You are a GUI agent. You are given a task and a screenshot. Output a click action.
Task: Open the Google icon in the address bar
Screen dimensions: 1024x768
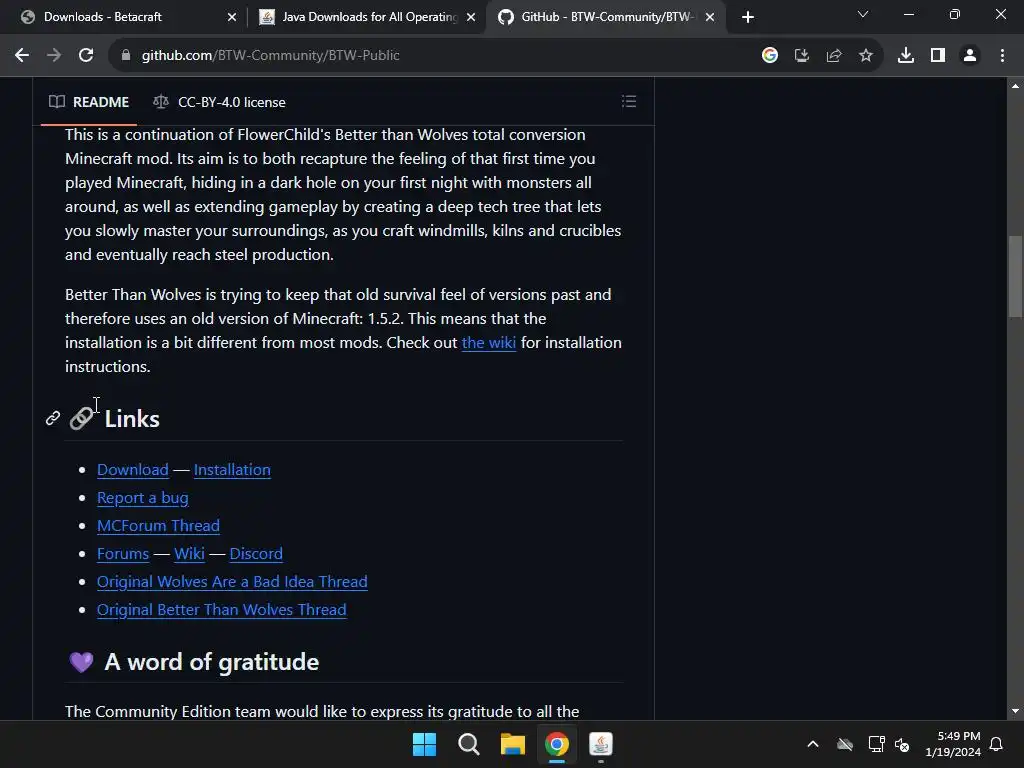click(x=770, y=56)
